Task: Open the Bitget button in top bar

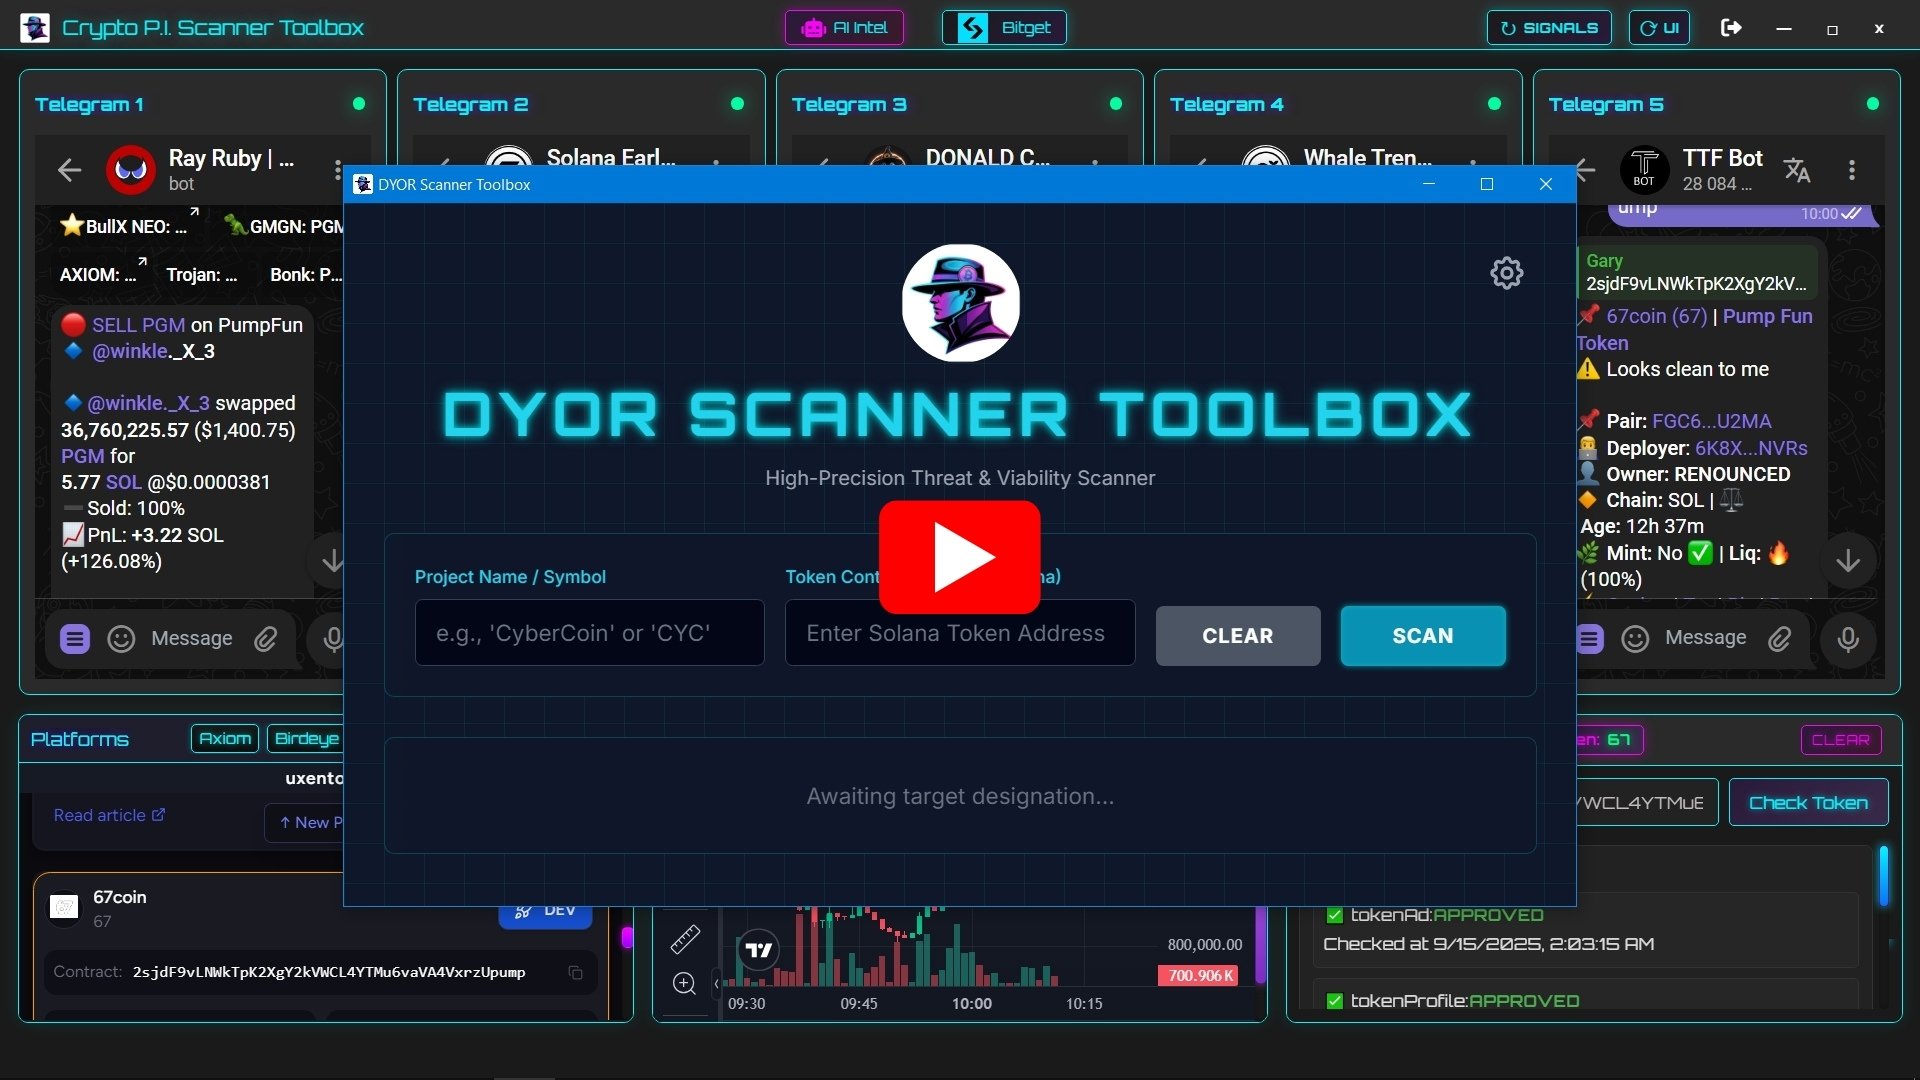Action: (1004, 28)
